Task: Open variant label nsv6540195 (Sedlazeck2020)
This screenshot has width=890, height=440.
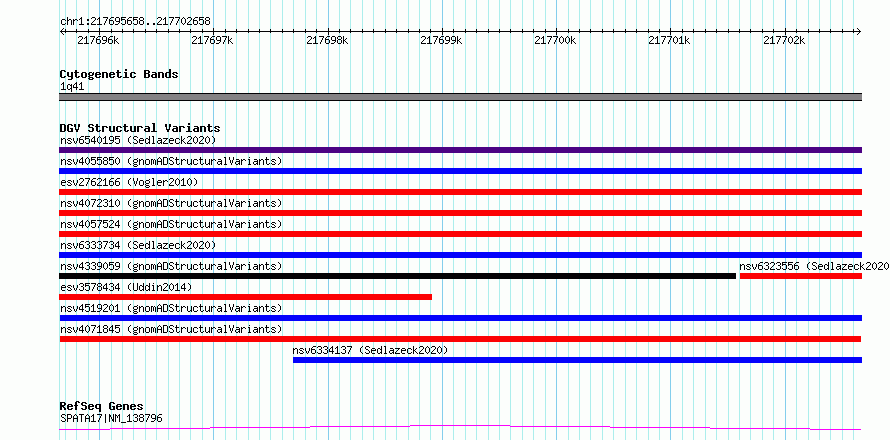Action: (x=138, y=140)
